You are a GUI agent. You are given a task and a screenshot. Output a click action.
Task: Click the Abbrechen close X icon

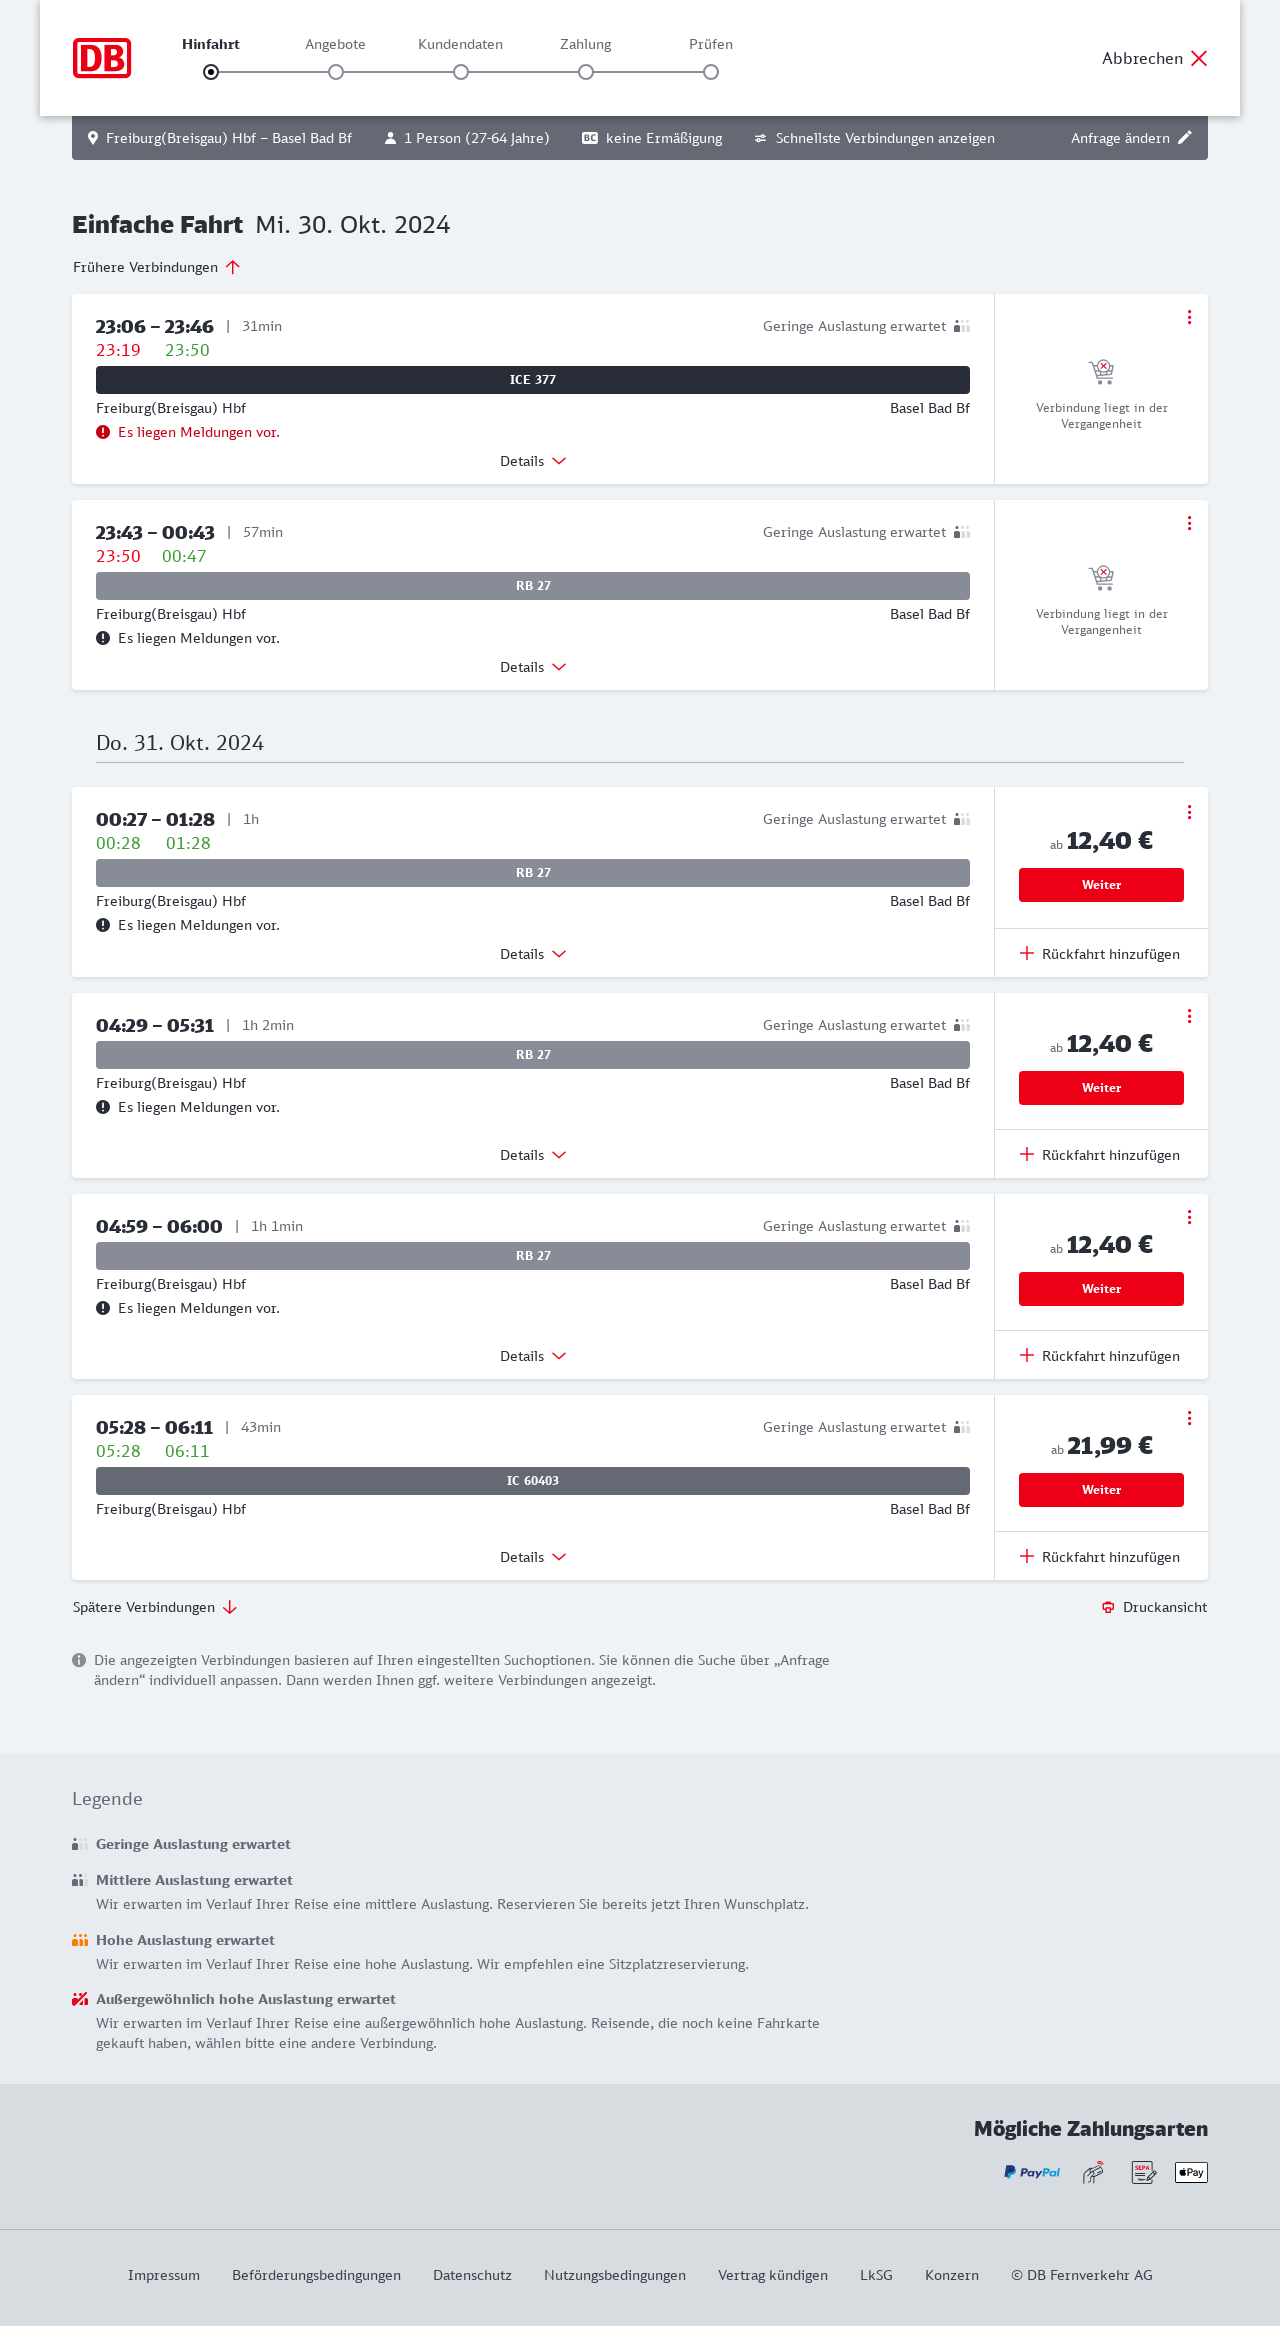pyautogui.click(x=1199, y=58)
